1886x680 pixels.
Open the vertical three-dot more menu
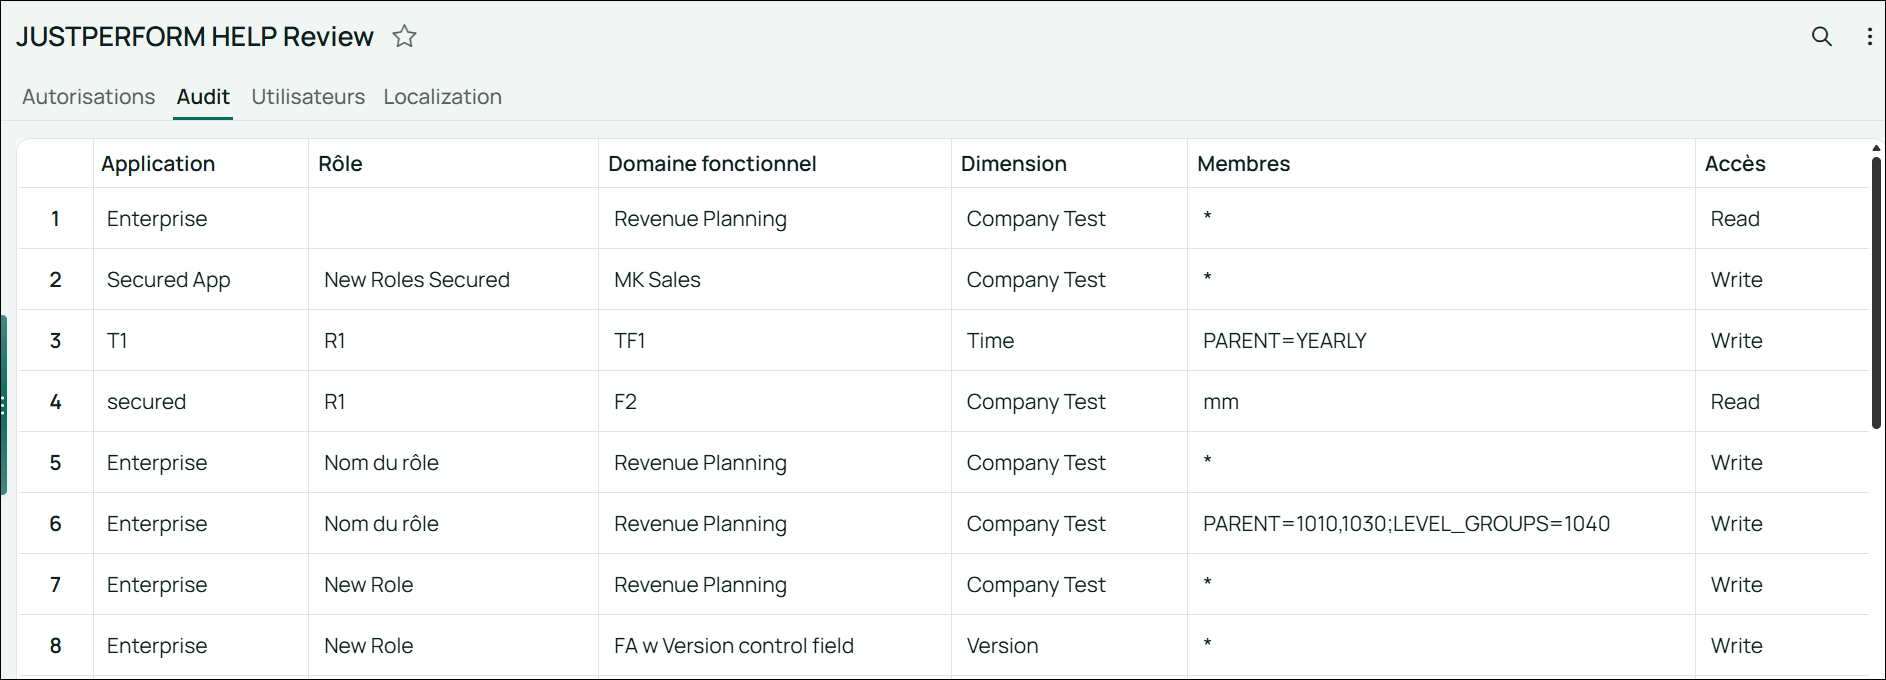tap(1869, 36)
